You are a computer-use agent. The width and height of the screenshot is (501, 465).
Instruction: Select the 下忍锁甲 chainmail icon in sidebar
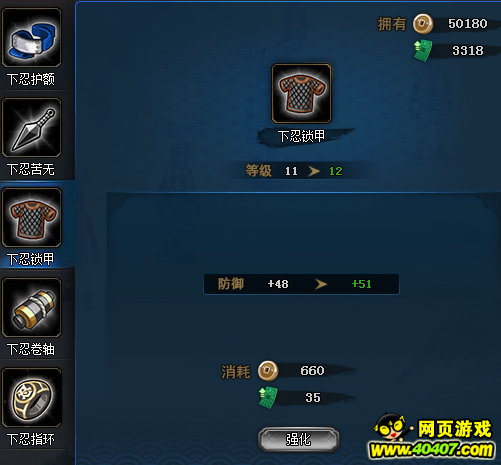tap(32, 217)
